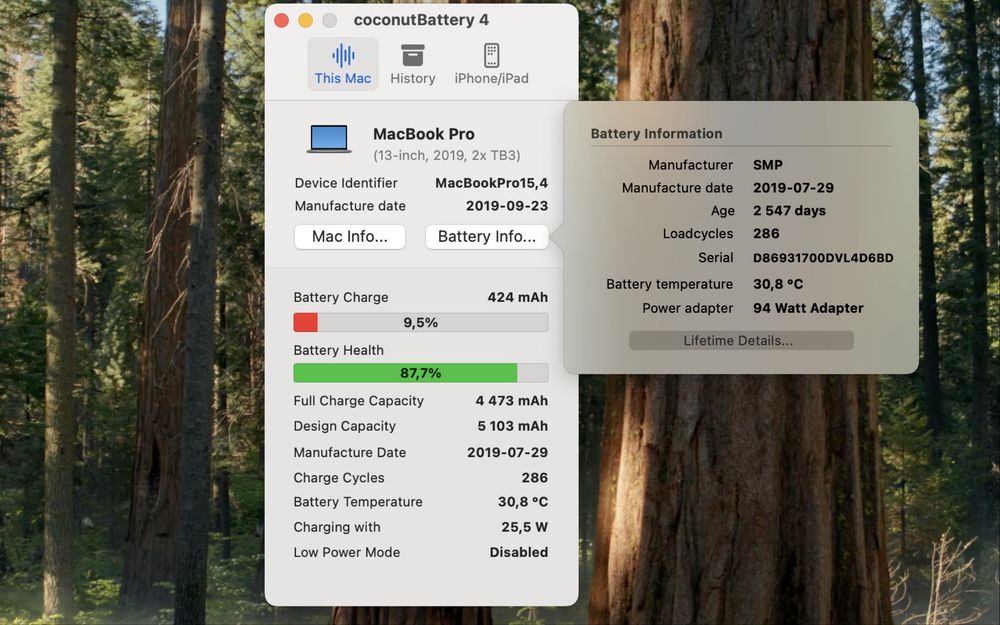Open the History tab
Image resolution: width=1000 pixels, height=625 pixels.
click(x=413, y=64)
